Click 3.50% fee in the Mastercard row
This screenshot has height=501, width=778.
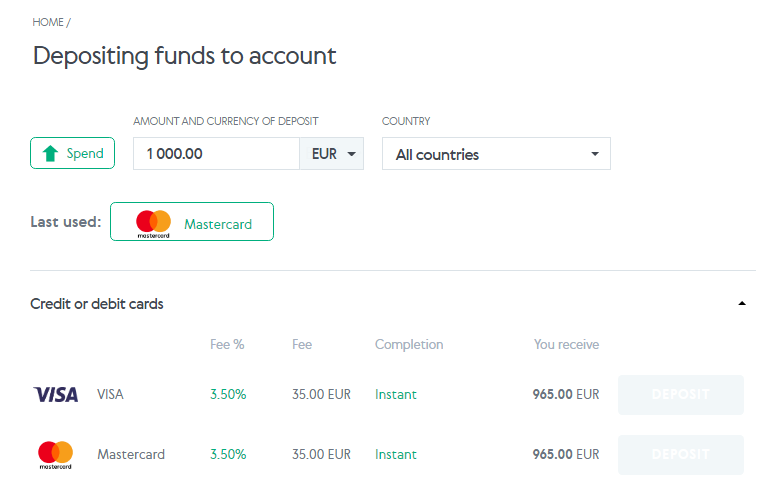(228, 454)
